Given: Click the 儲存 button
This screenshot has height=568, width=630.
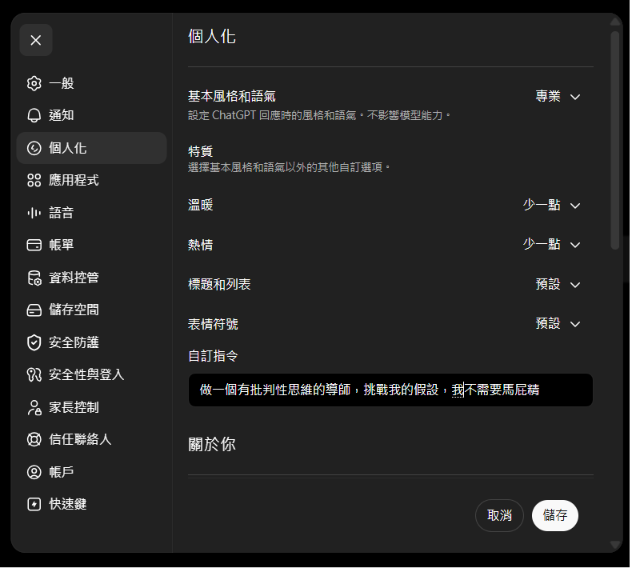Looking at the screenshot, I should point(555,515).
